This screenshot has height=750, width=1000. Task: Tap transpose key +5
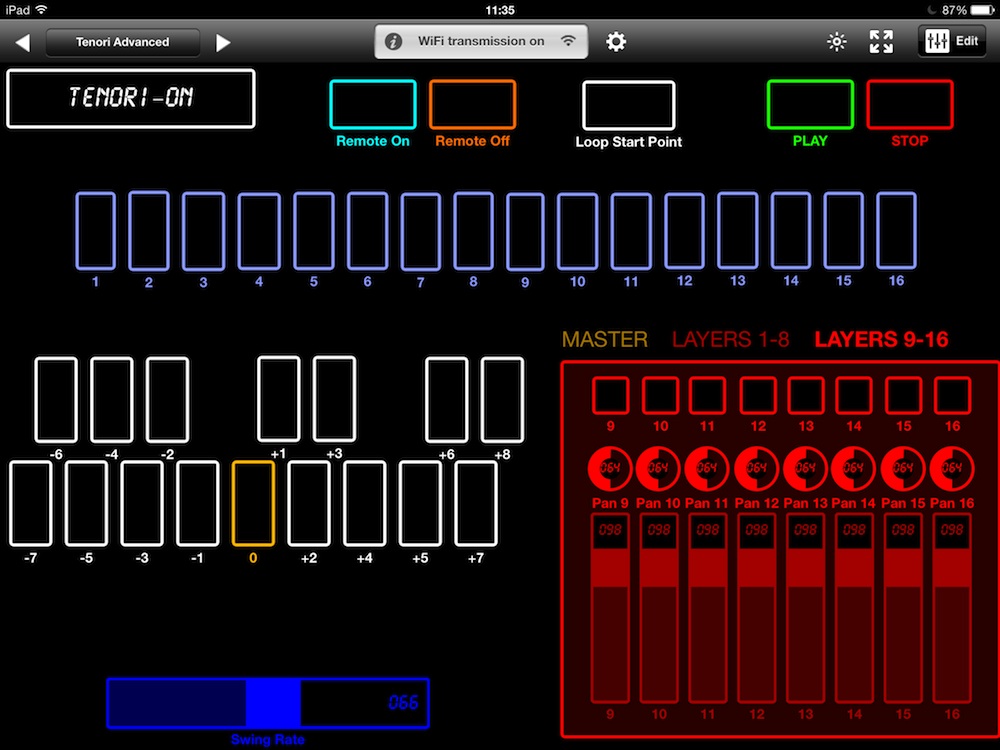pyautogui.click(x=420, y=504)
